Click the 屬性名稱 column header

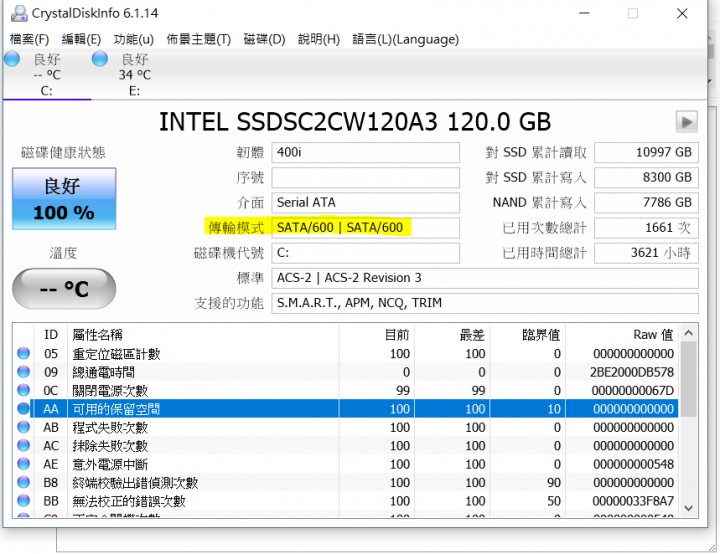203,335
